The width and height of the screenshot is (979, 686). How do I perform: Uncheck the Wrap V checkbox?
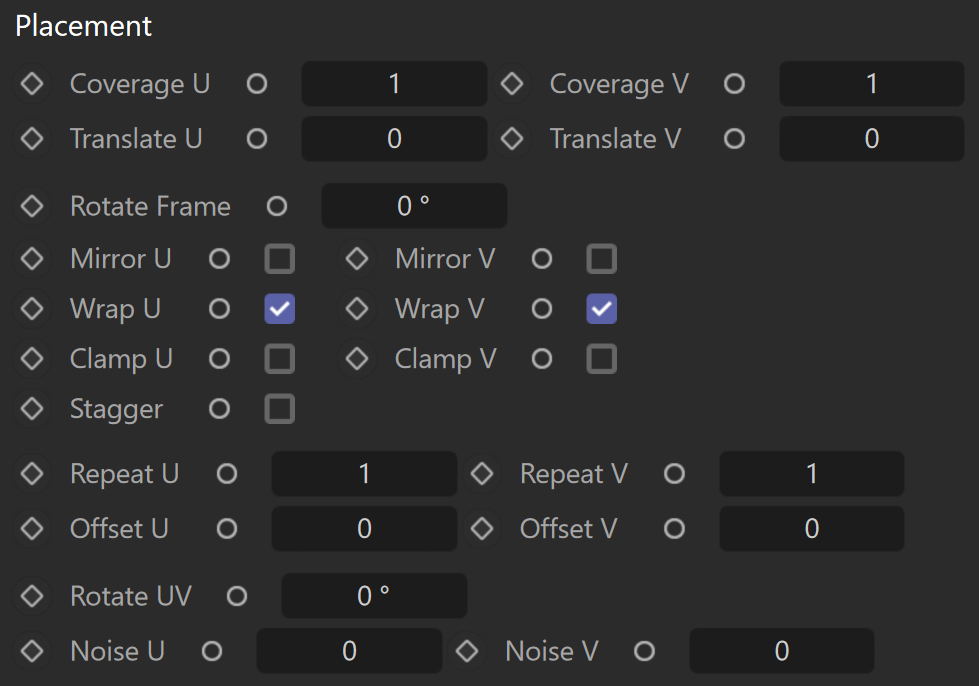pyautogui.click(x=602, y=309)
